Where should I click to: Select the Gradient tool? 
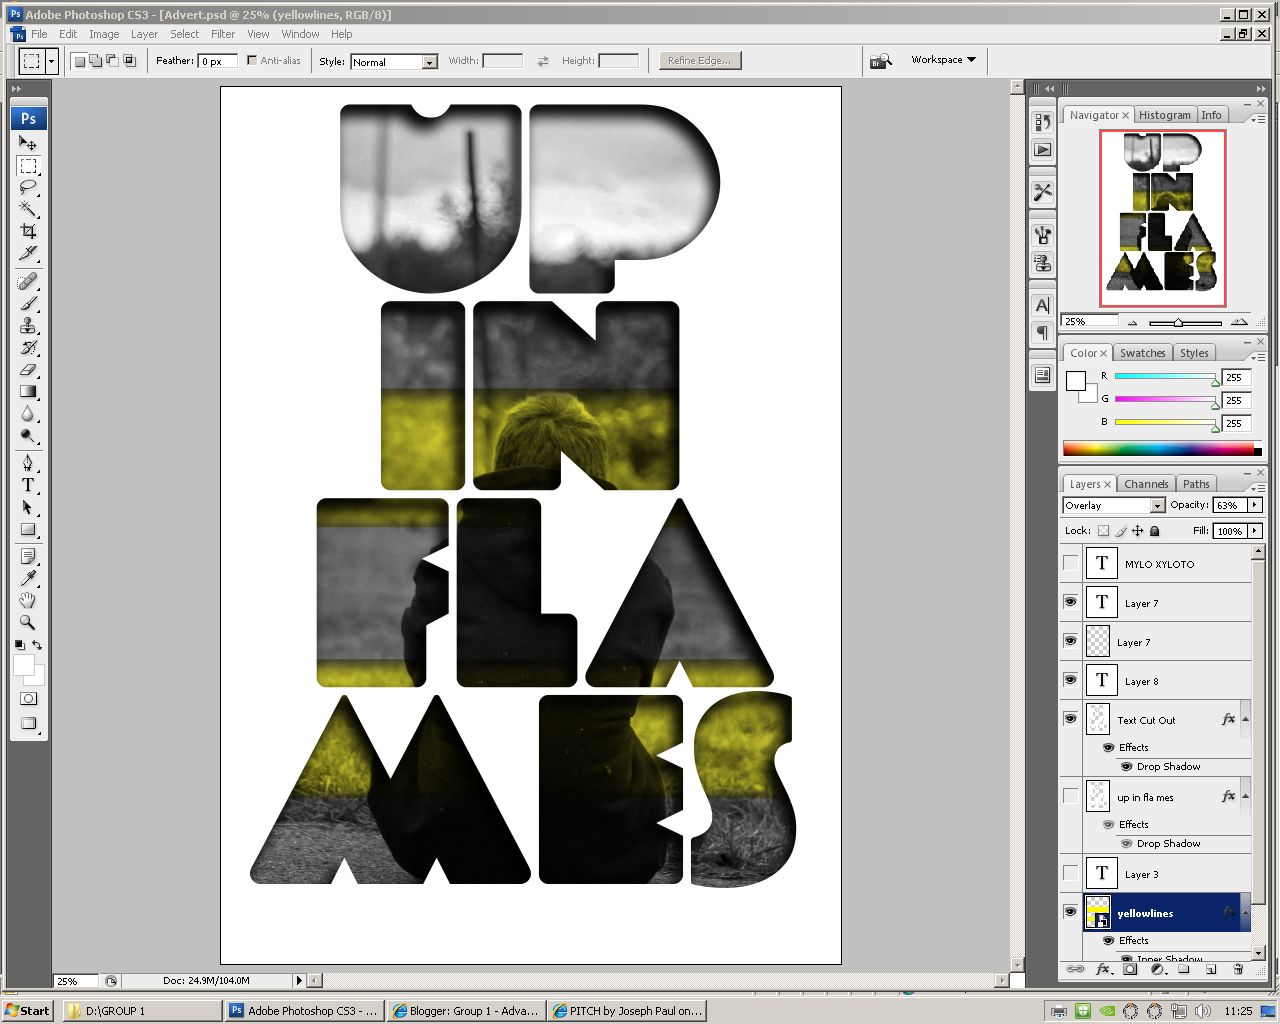pos(28,391)
